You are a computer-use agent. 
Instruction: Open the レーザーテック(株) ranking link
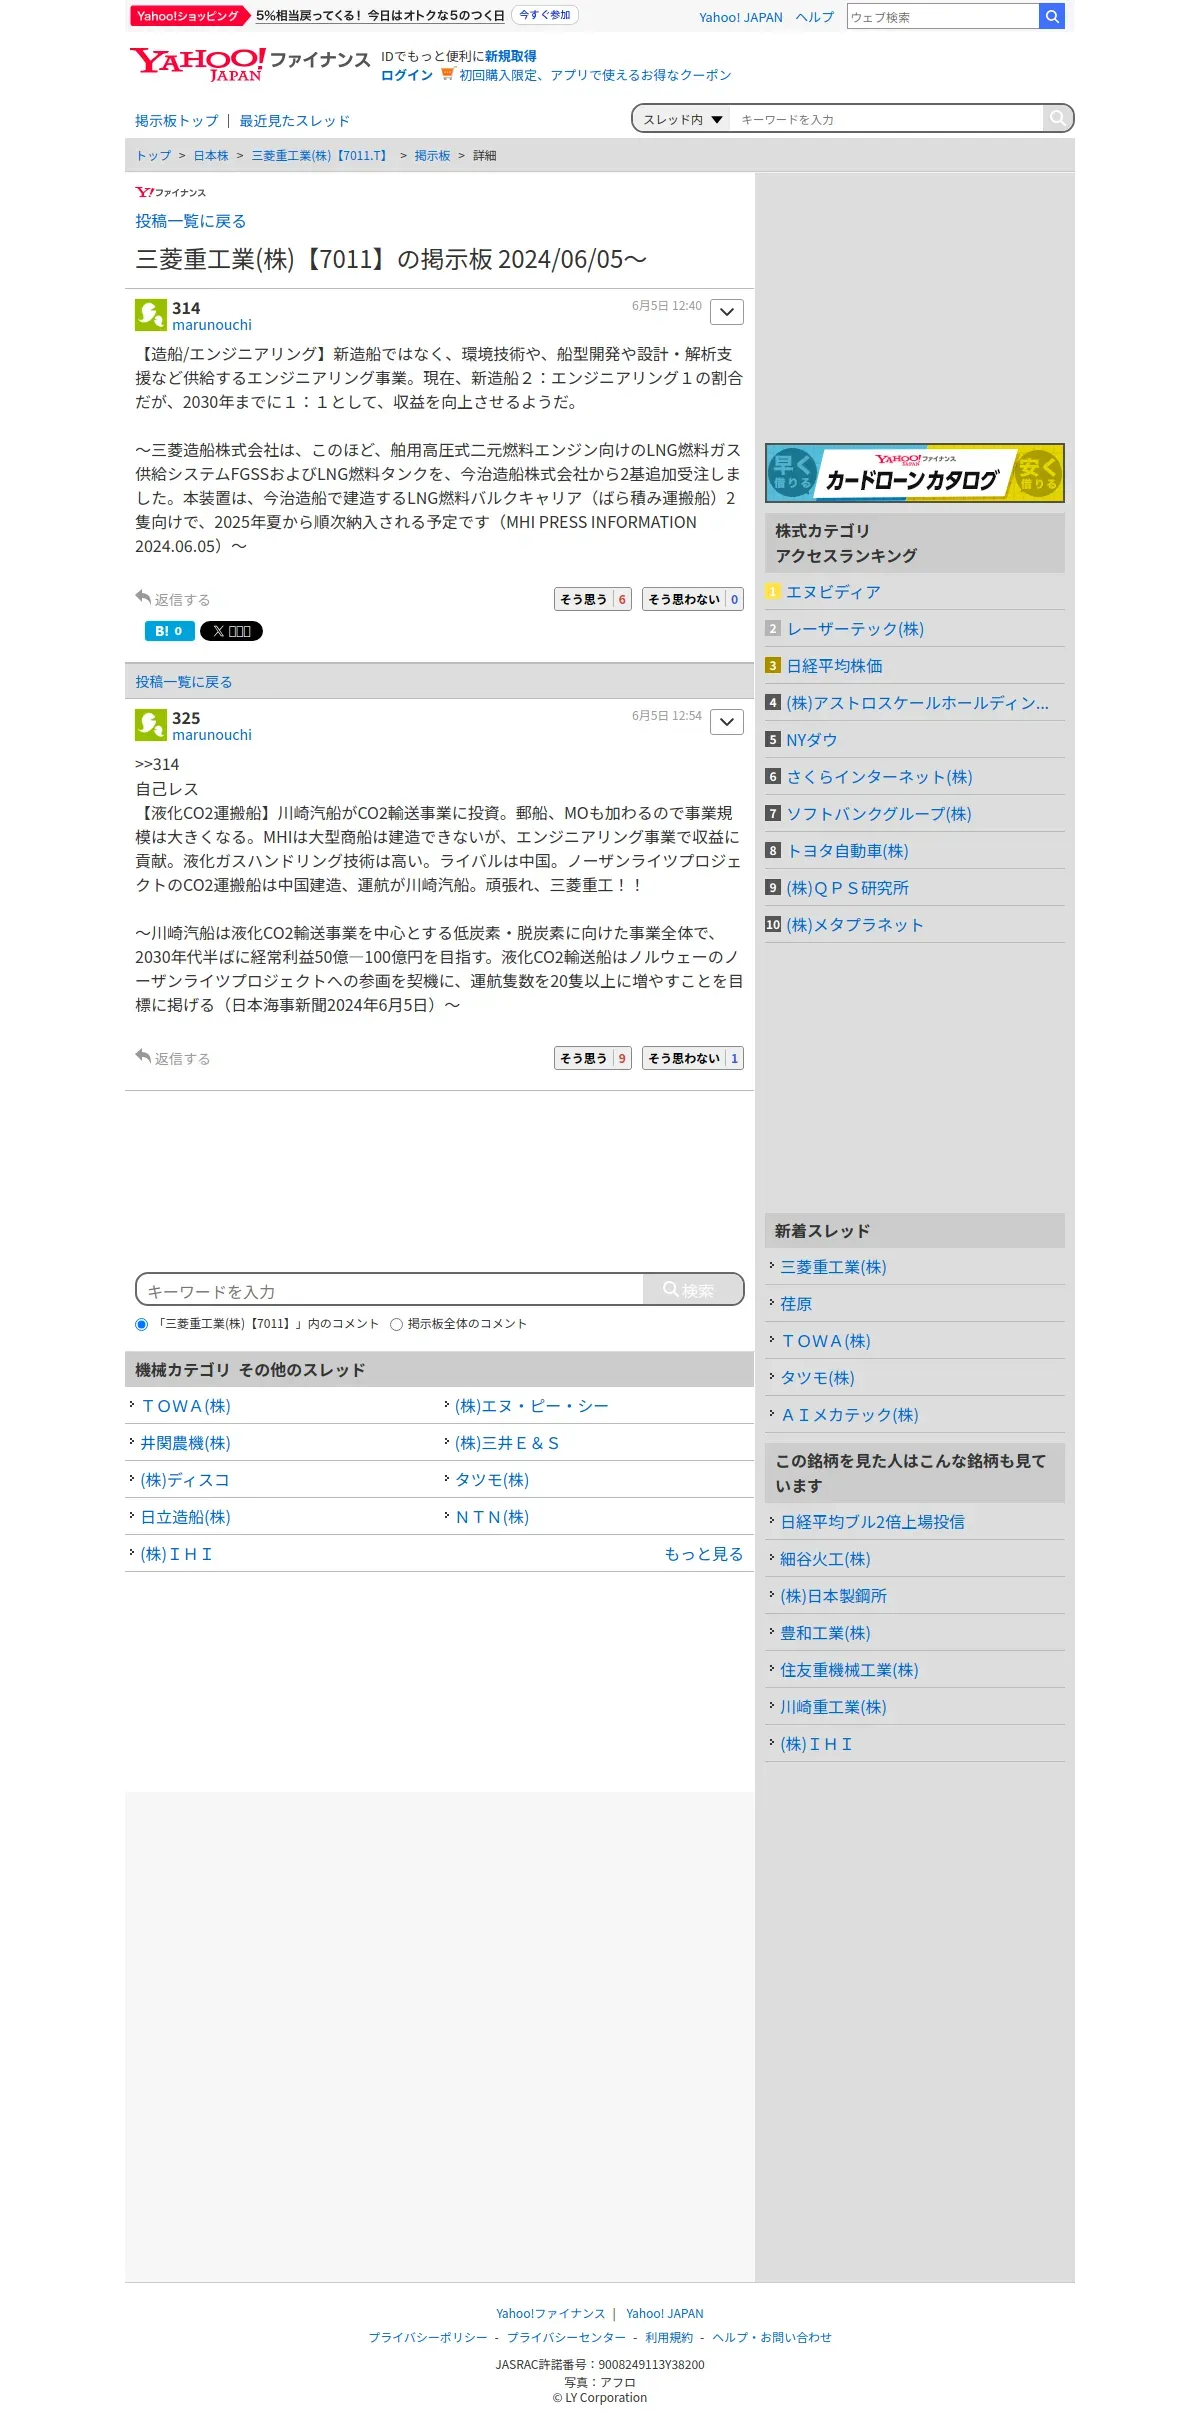pyautogui.click(x=855, y=629)
